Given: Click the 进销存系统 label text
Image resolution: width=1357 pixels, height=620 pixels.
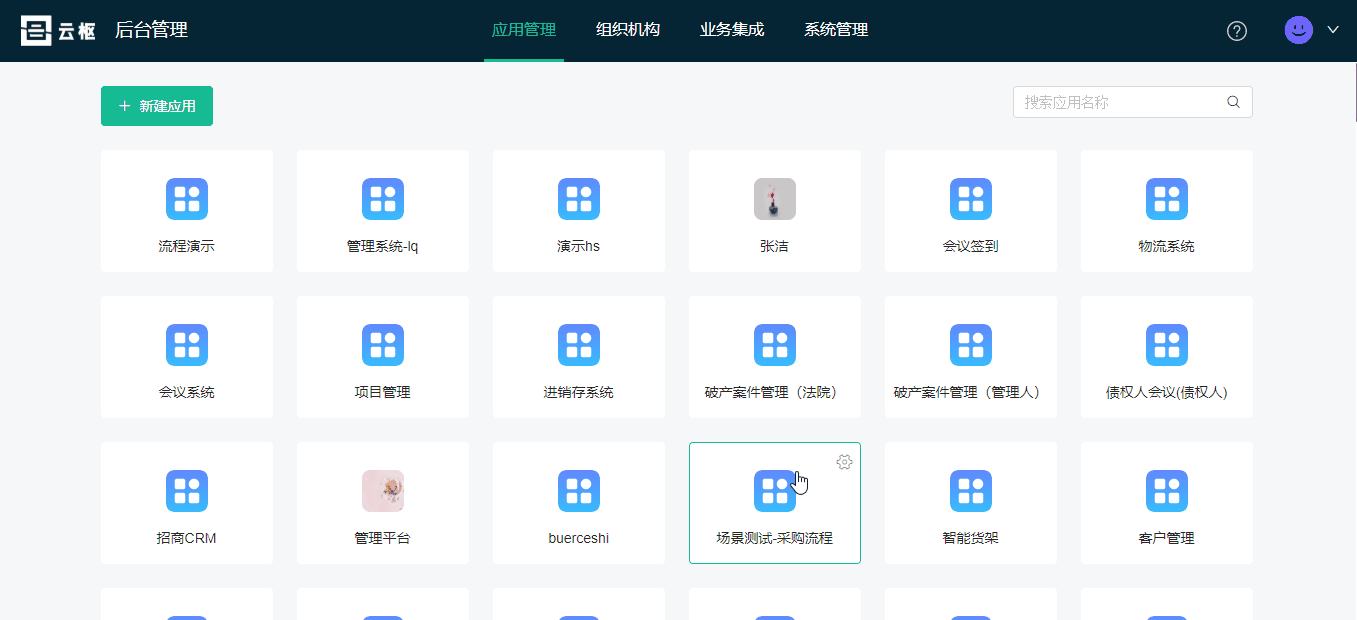Looking at the screenshot, I should point(579,392).
